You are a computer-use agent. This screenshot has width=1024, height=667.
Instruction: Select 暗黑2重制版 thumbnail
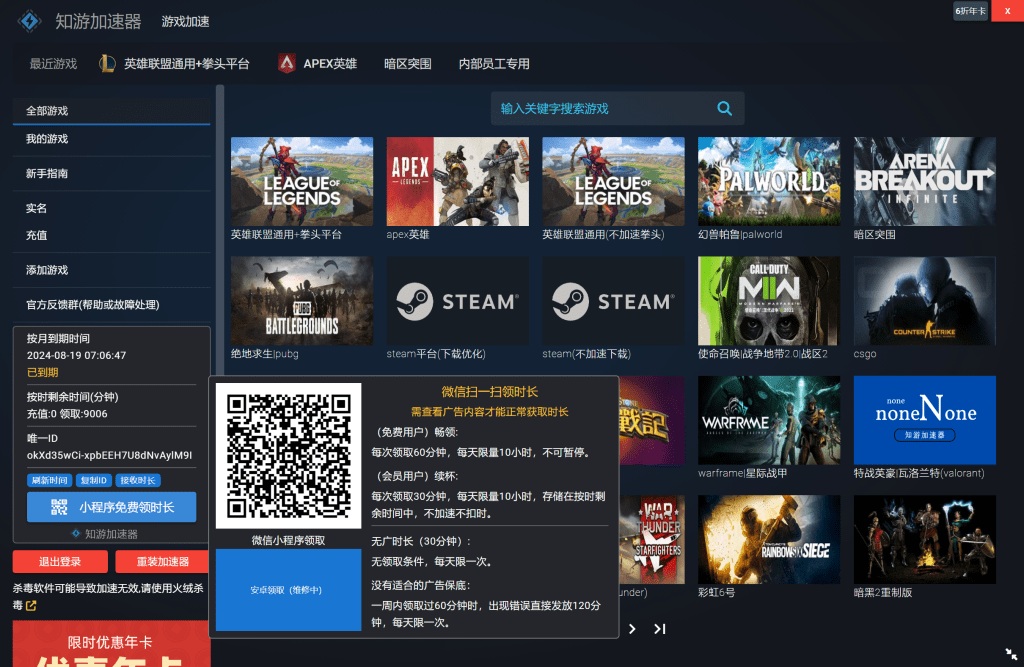pos(925,540)
